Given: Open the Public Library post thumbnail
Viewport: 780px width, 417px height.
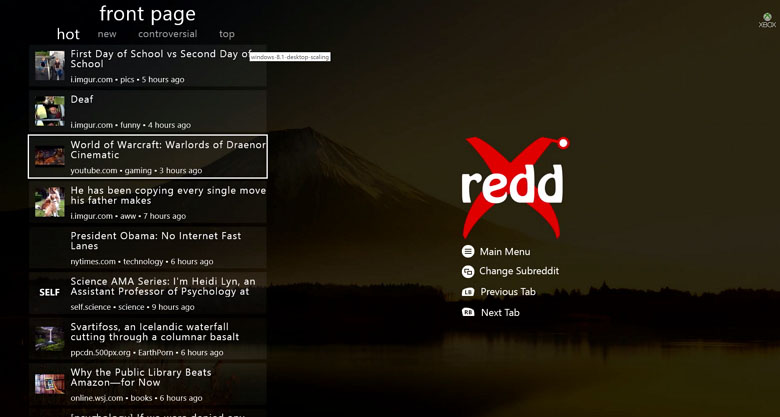Looking at the screenshot, I should coord(50,384).
